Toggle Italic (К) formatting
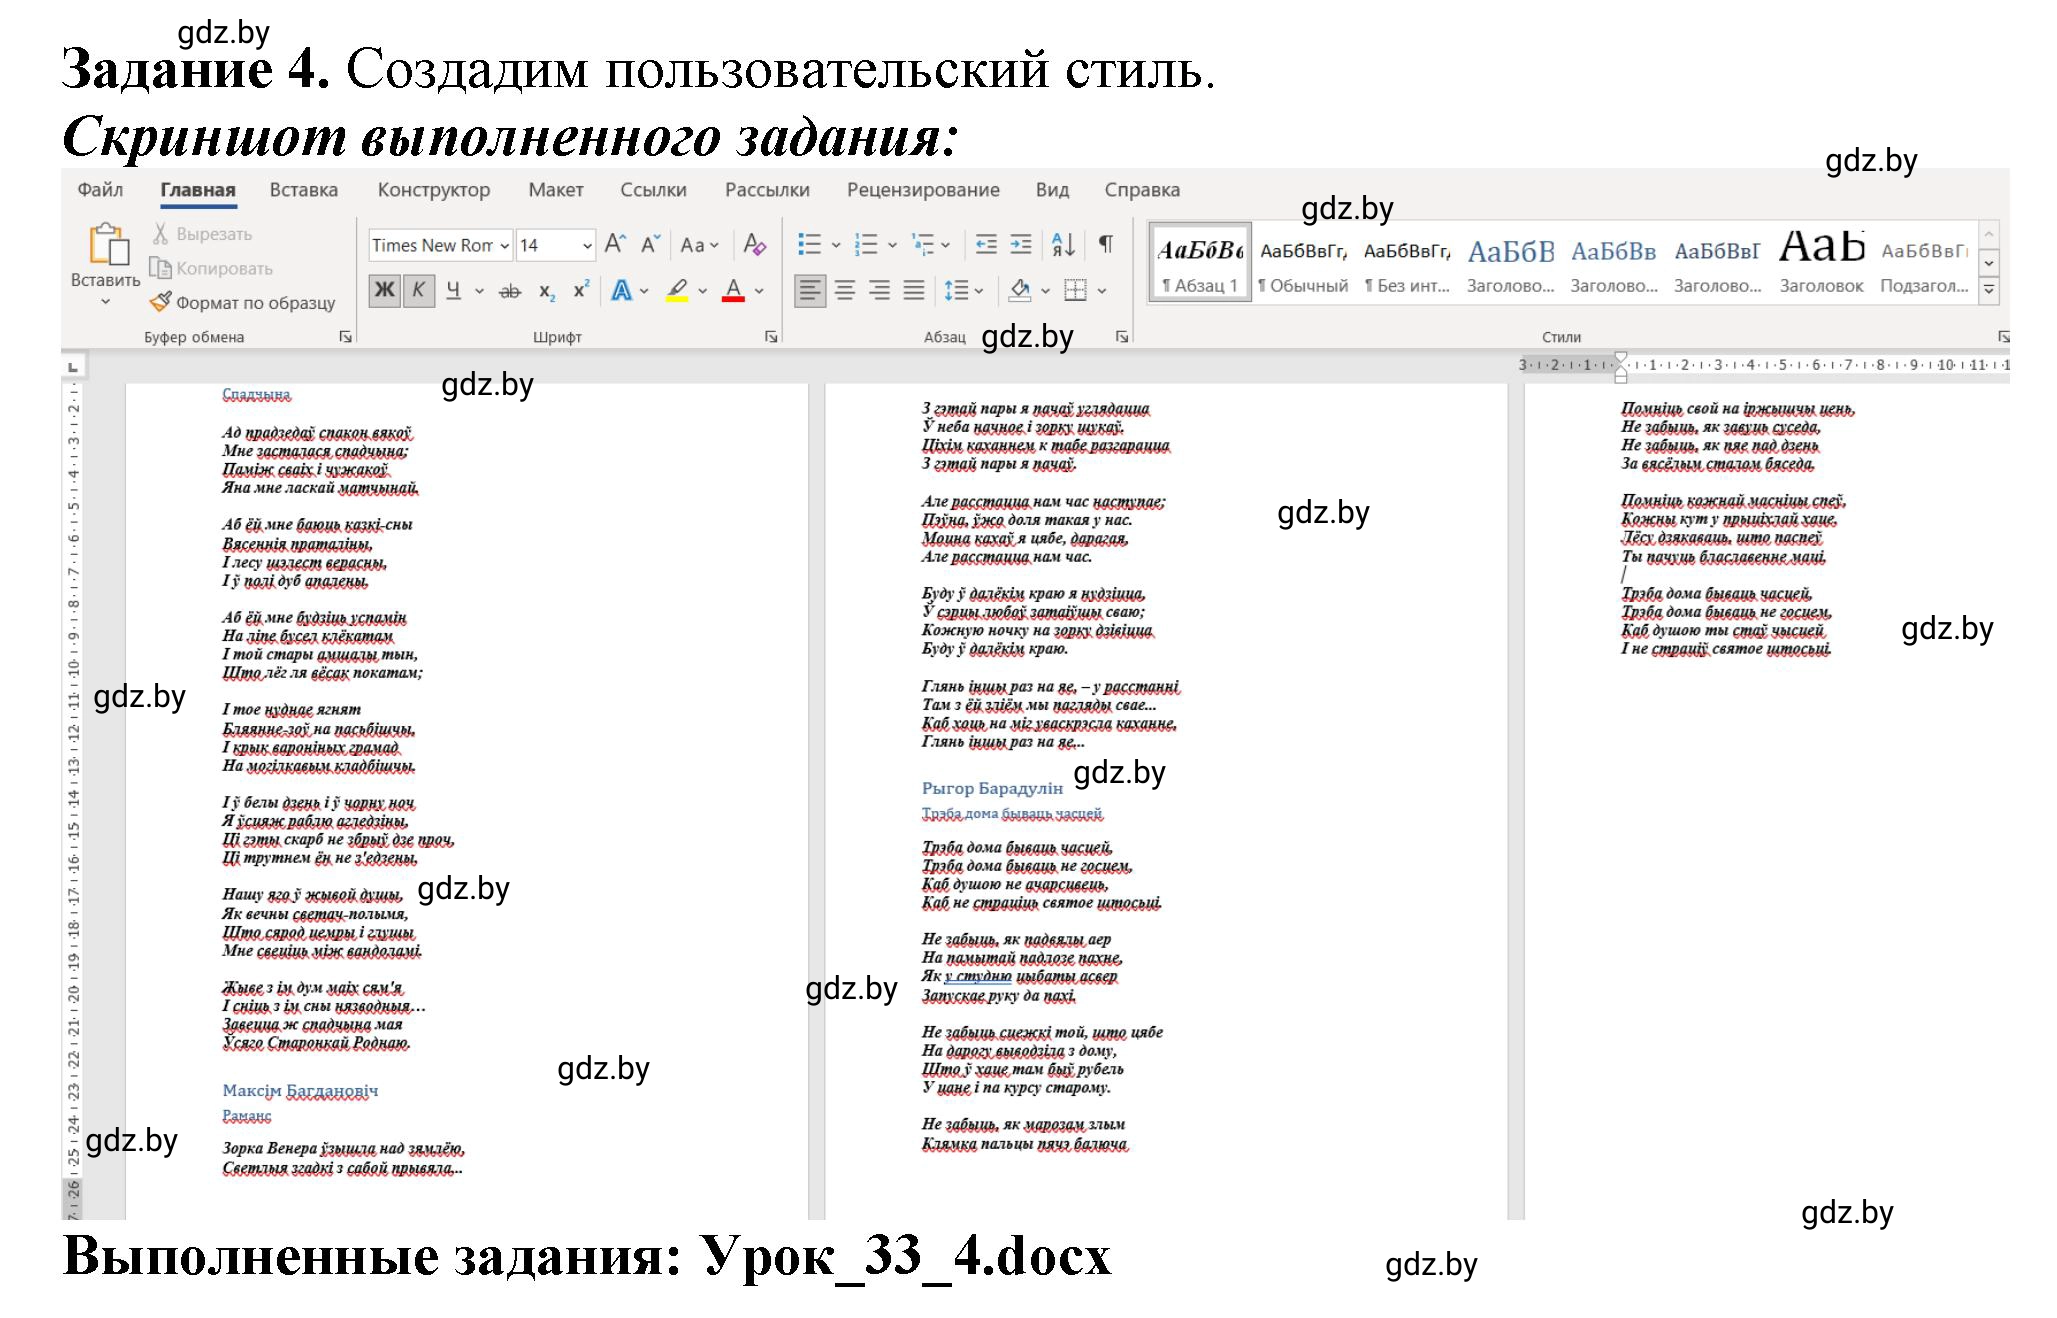Screen dimensions: 2057x1318 (418, 291)
